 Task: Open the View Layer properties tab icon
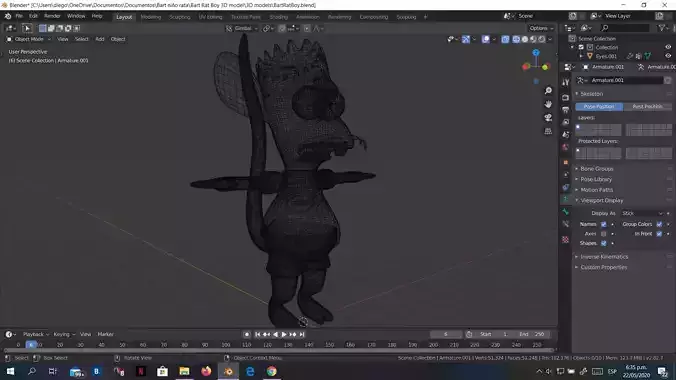point(566,122)
